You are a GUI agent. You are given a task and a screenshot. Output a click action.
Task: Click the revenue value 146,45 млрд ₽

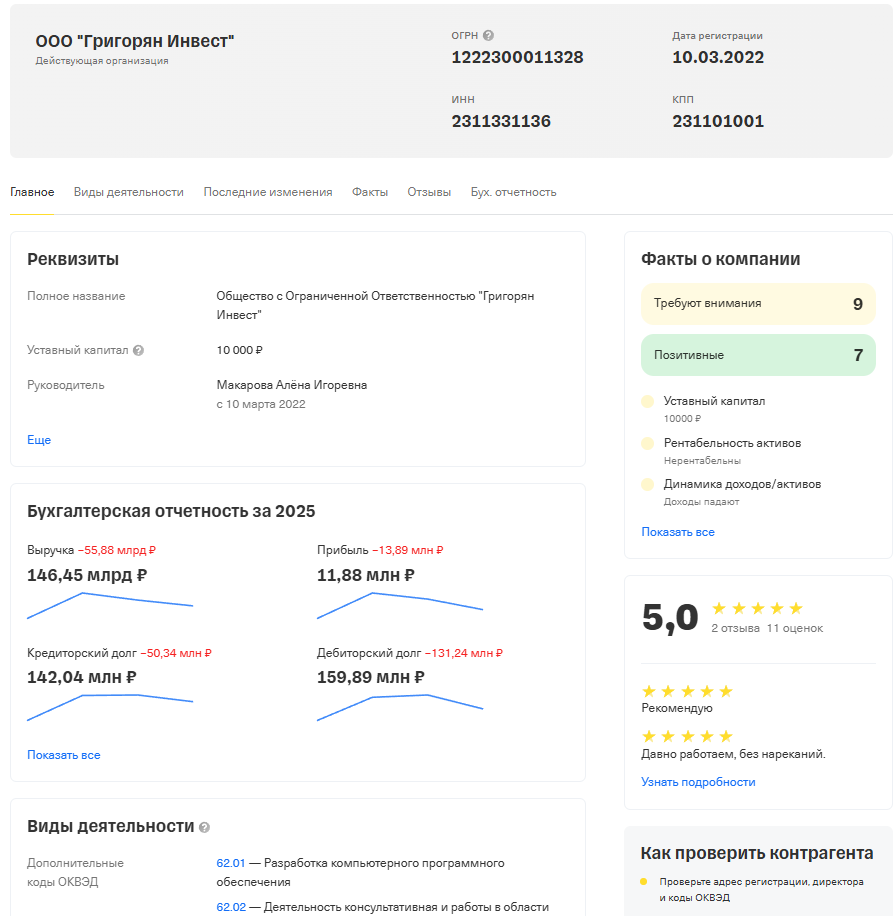pos(87,575)
